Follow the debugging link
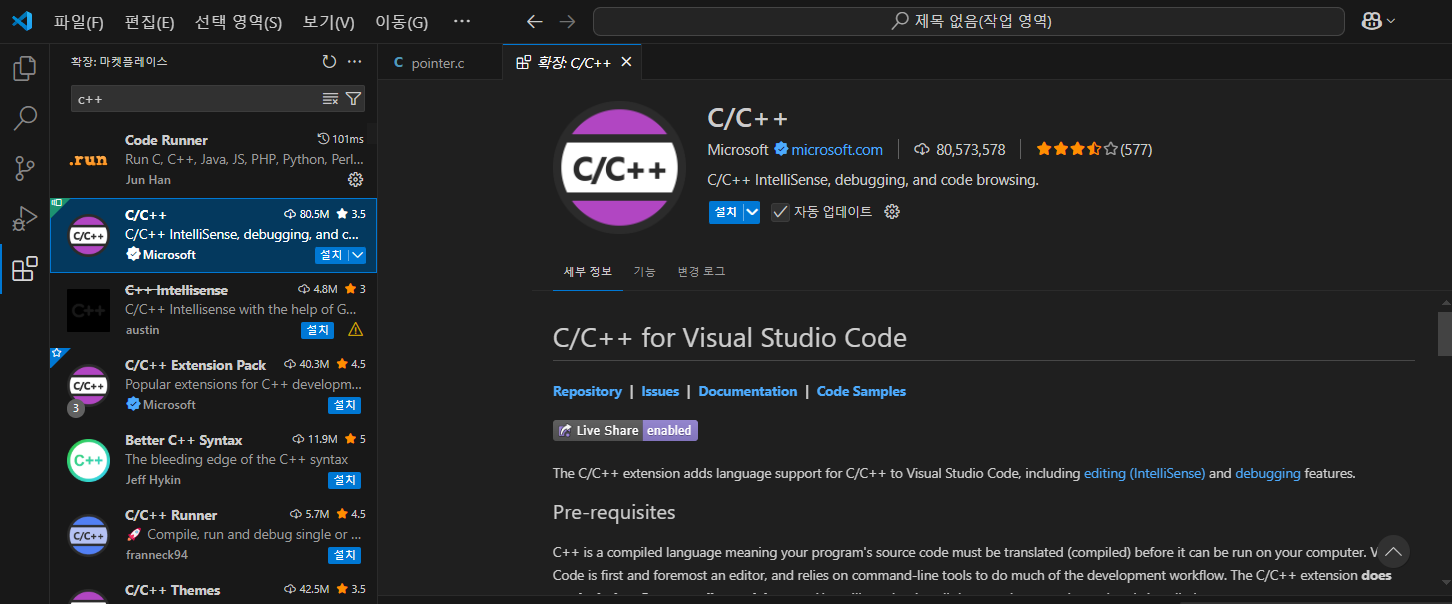1452x604 pixels. point(1268,473)
